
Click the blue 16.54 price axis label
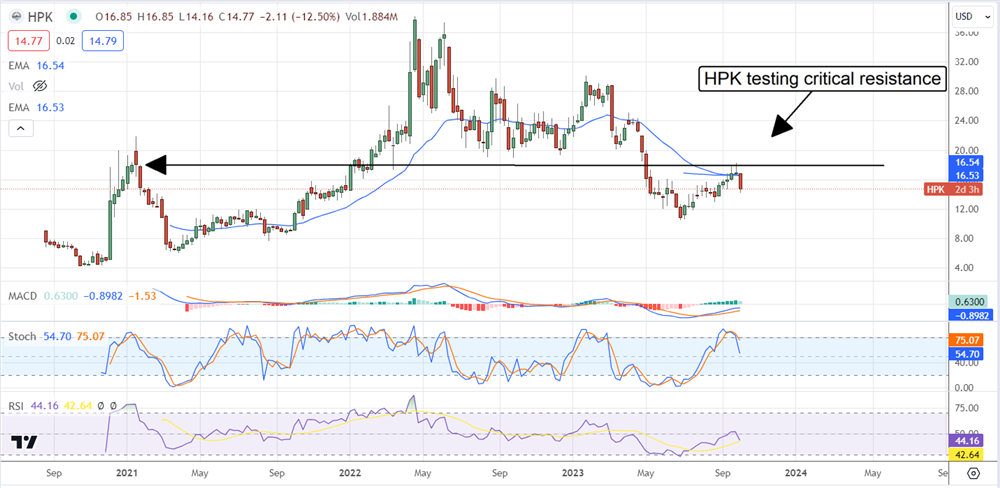967,164
